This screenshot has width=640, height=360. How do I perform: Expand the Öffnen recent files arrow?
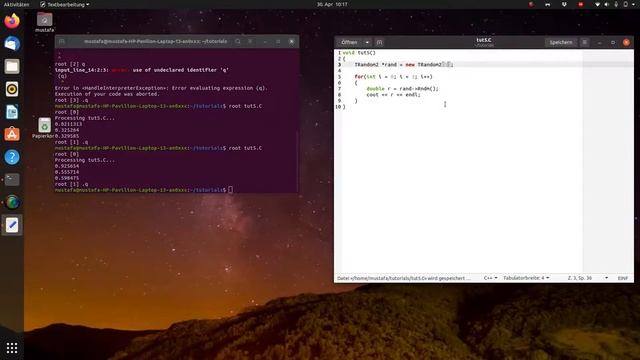coord(367,42)
